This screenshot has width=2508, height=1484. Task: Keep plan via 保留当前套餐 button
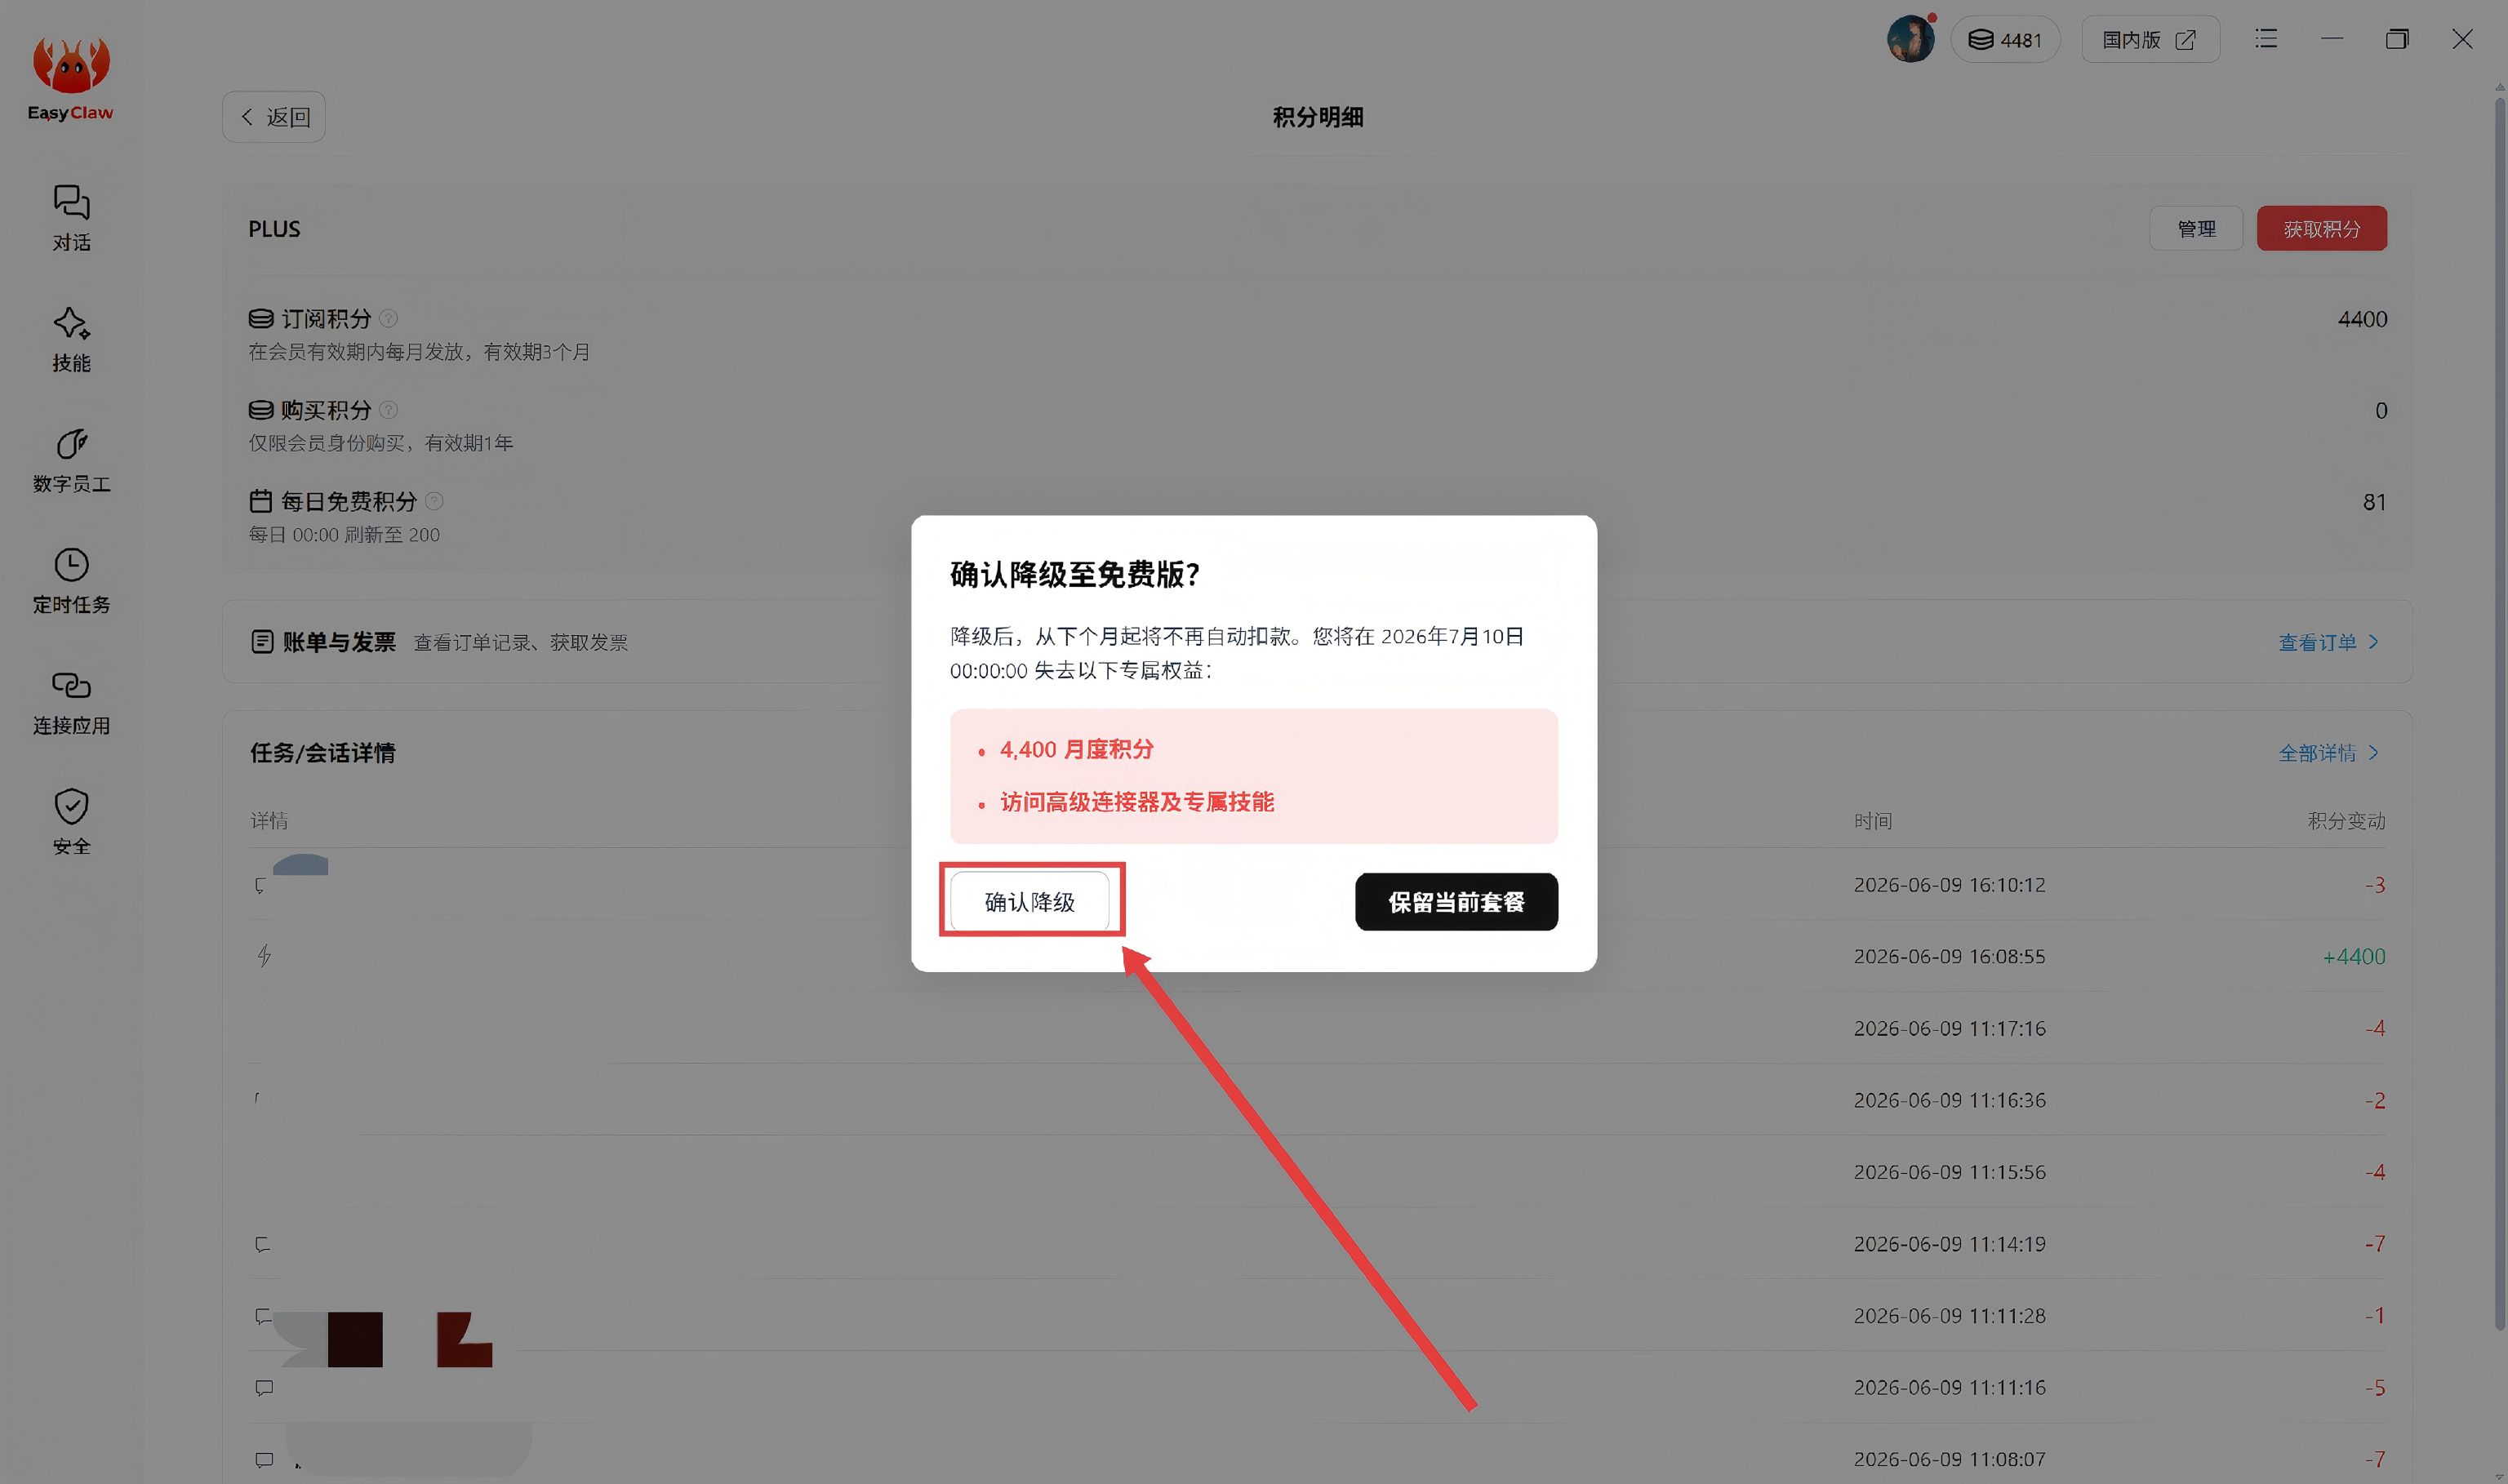1456,902
